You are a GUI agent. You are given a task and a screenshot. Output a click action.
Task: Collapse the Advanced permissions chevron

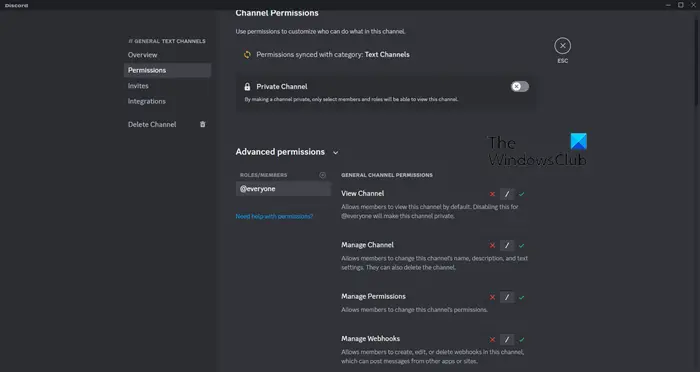pyautogui.click(x=335, y=153)
